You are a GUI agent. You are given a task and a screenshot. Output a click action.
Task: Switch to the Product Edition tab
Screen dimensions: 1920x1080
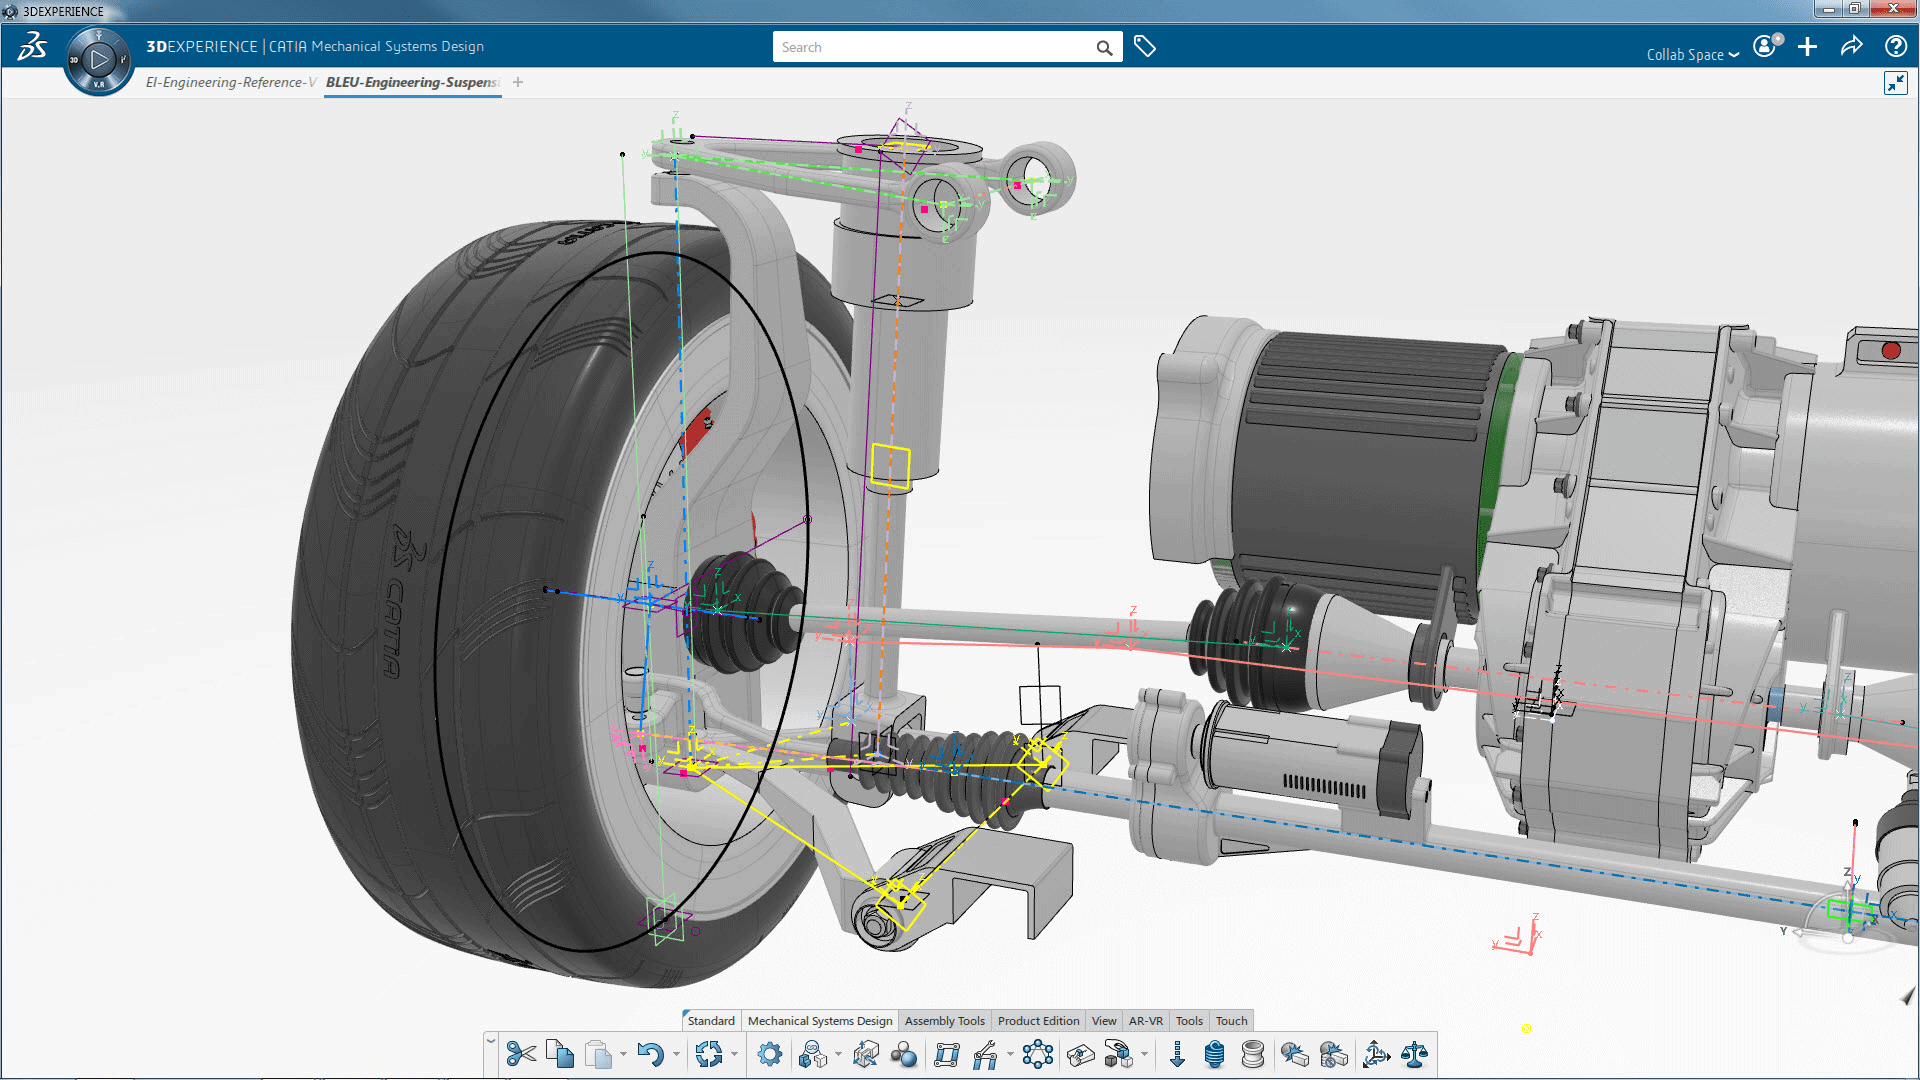[1038, 1021]
